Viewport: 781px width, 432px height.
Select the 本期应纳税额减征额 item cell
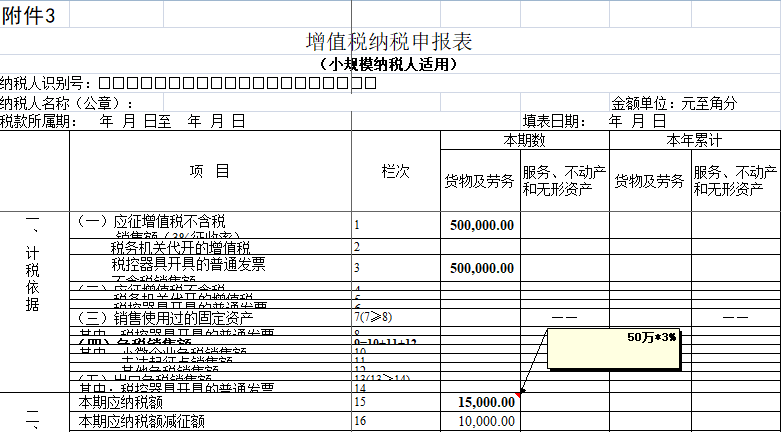210,422
